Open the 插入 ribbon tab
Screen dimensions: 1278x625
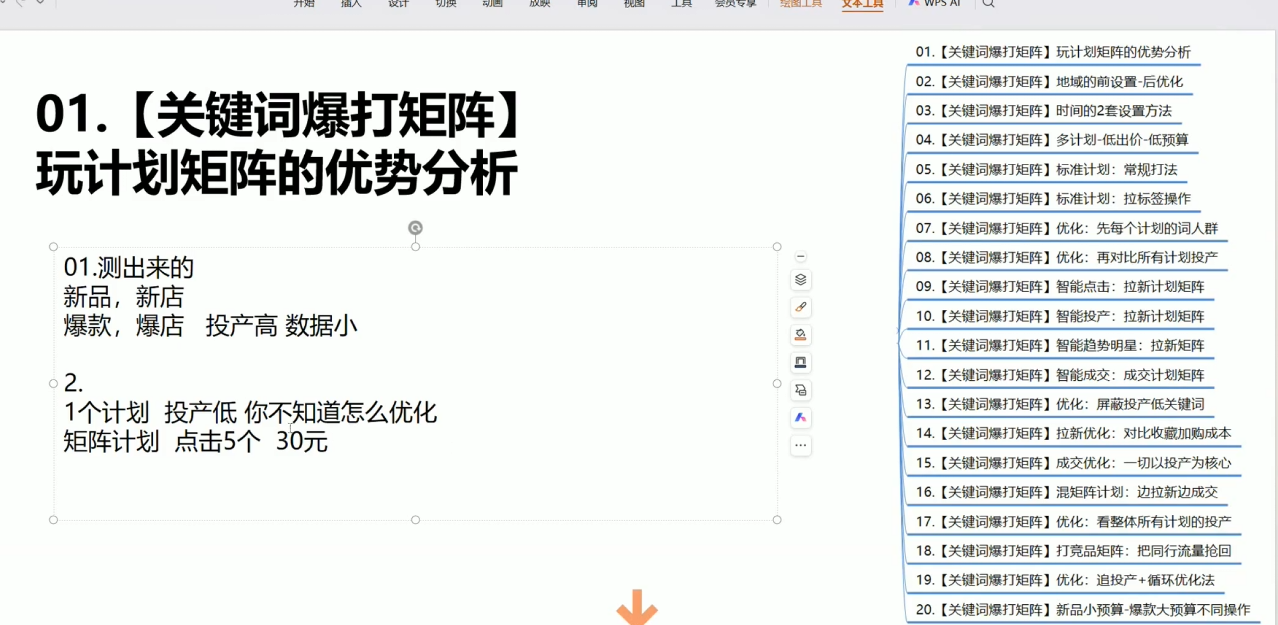pyautogui.click(x=351, y=4)
